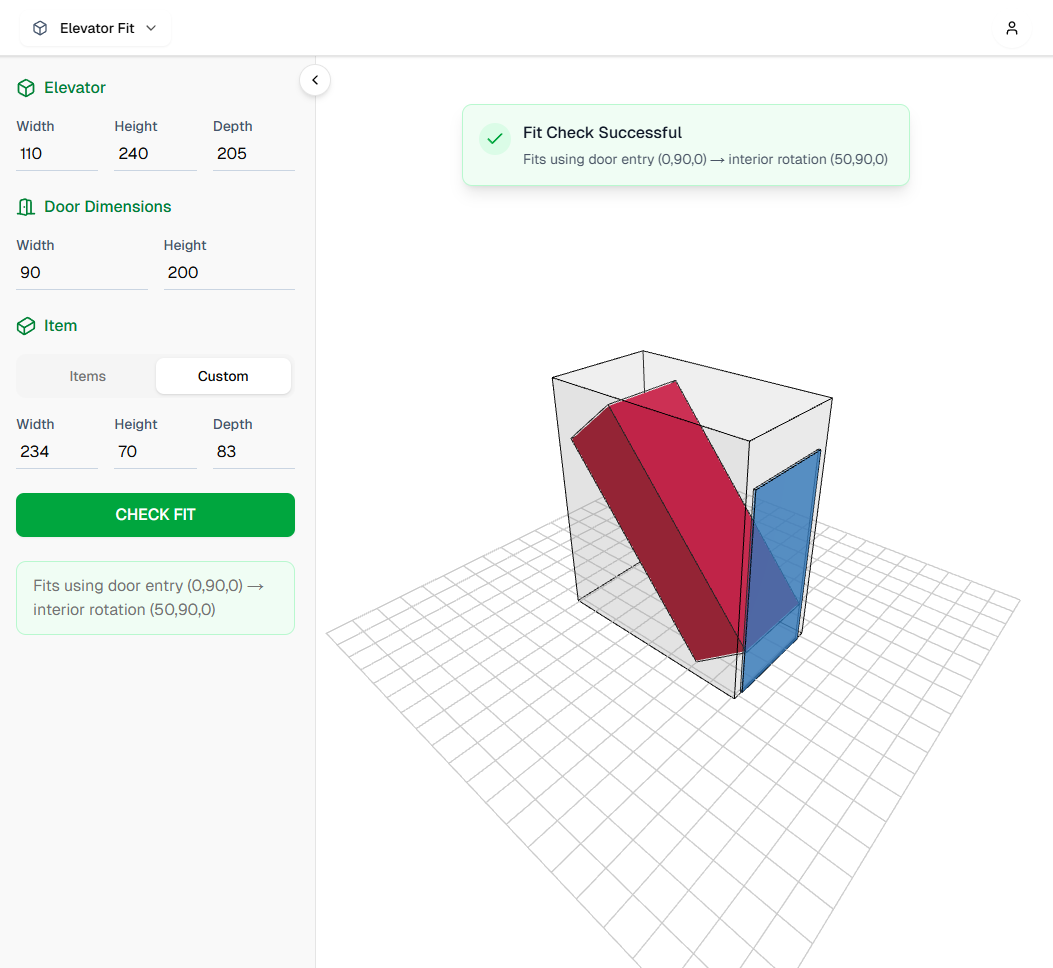
Task: Click the door Height field showing 200
Action: click(229, 272)
